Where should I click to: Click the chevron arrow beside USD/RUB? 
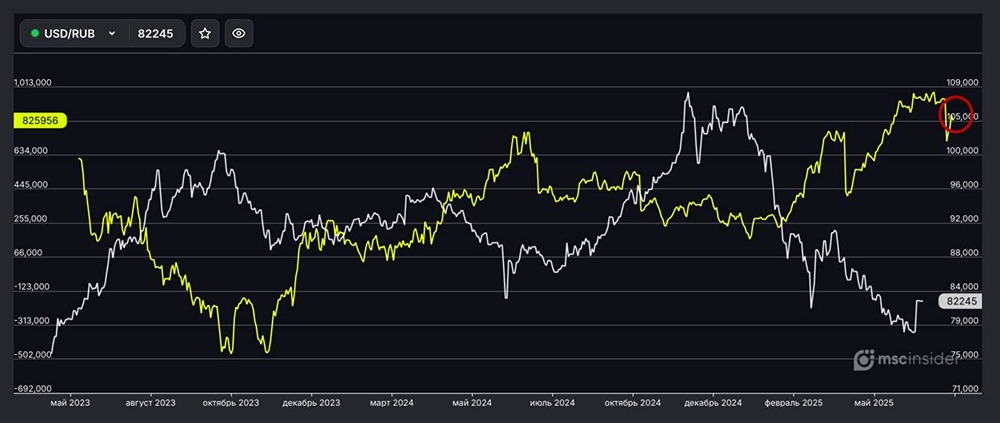pos(112,33)
